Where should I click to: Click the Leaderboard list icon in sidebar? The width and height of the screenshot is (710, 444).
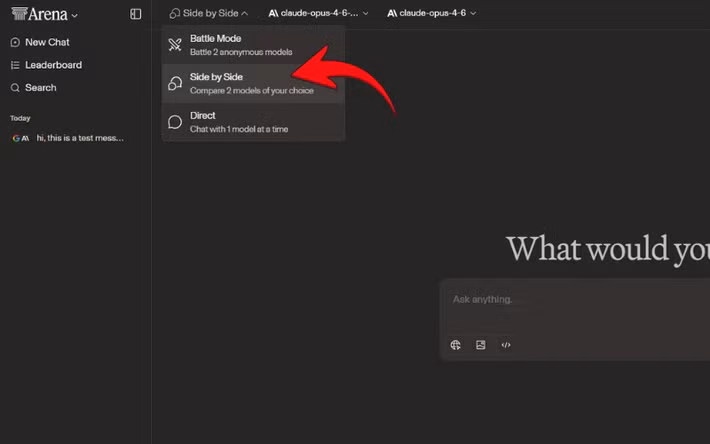15,65
